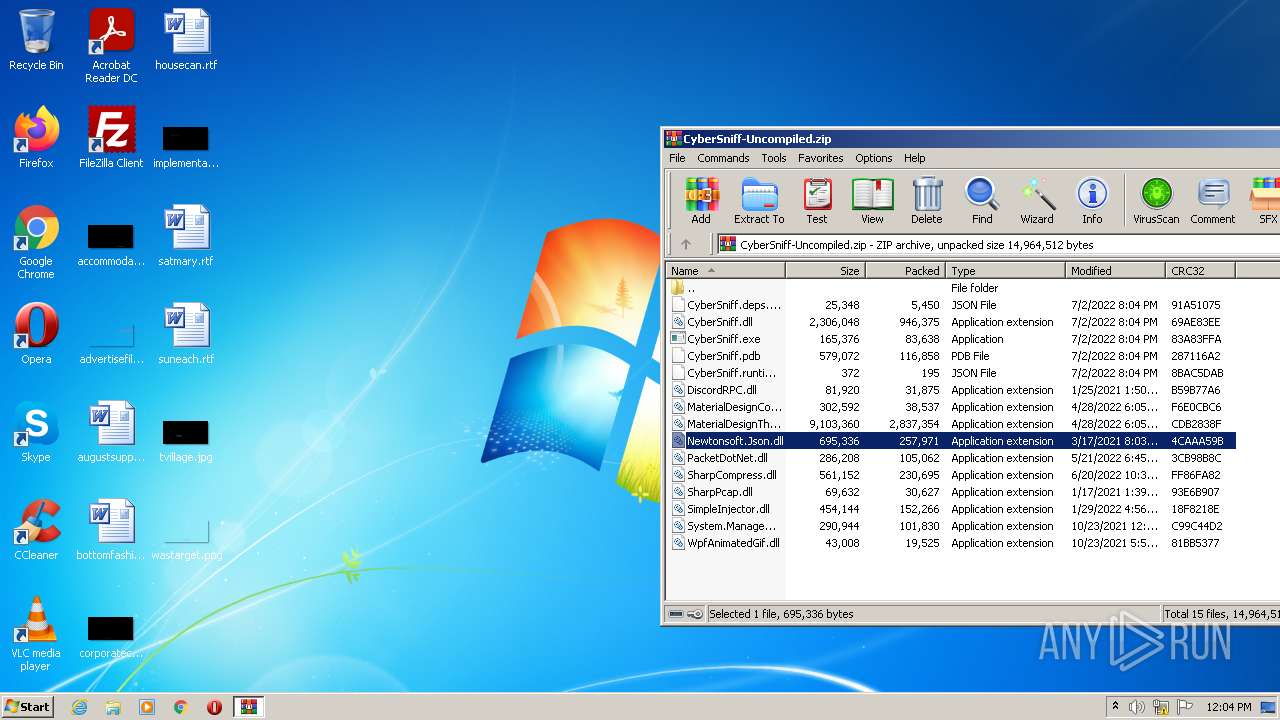Open the Favorites menu
1280x720 pixels.
pyautogui.click(x=820, y=158)
